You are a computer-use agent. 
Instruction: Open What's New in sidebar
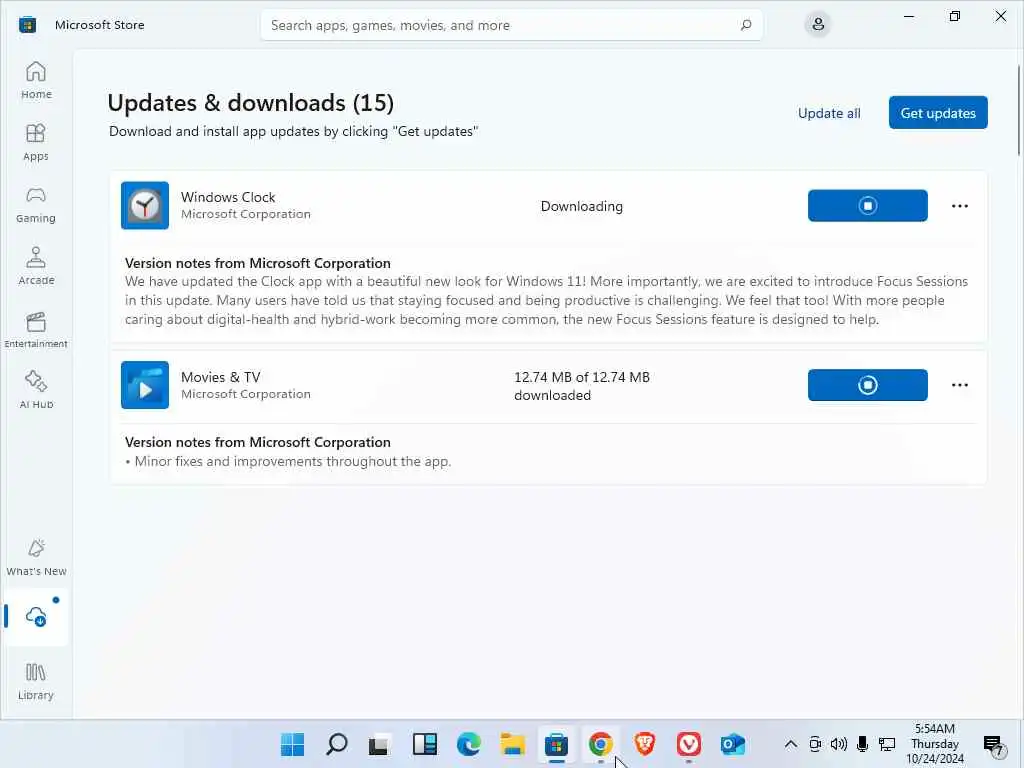36,558
